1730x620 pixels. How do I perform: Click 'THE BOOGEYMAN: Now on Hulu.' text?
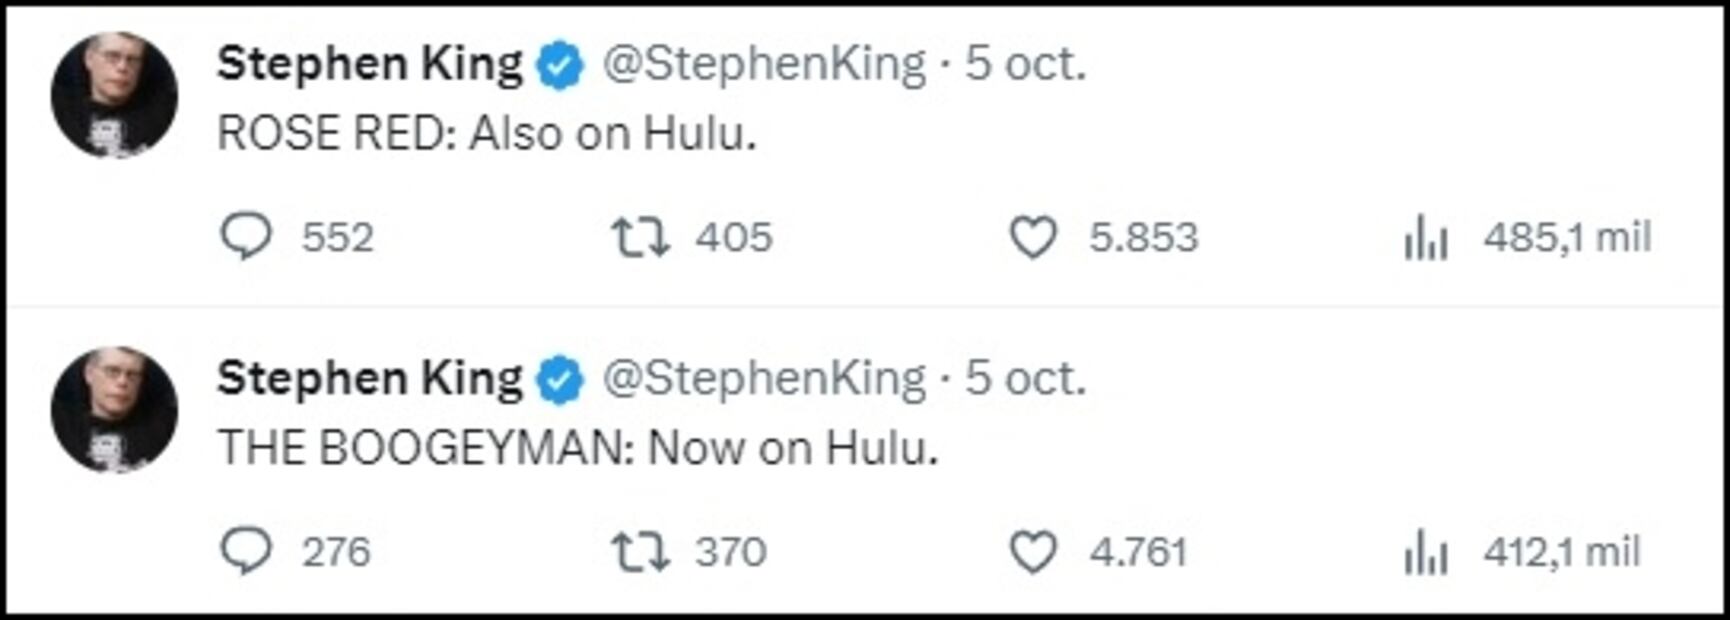click(x=578, y=449)
